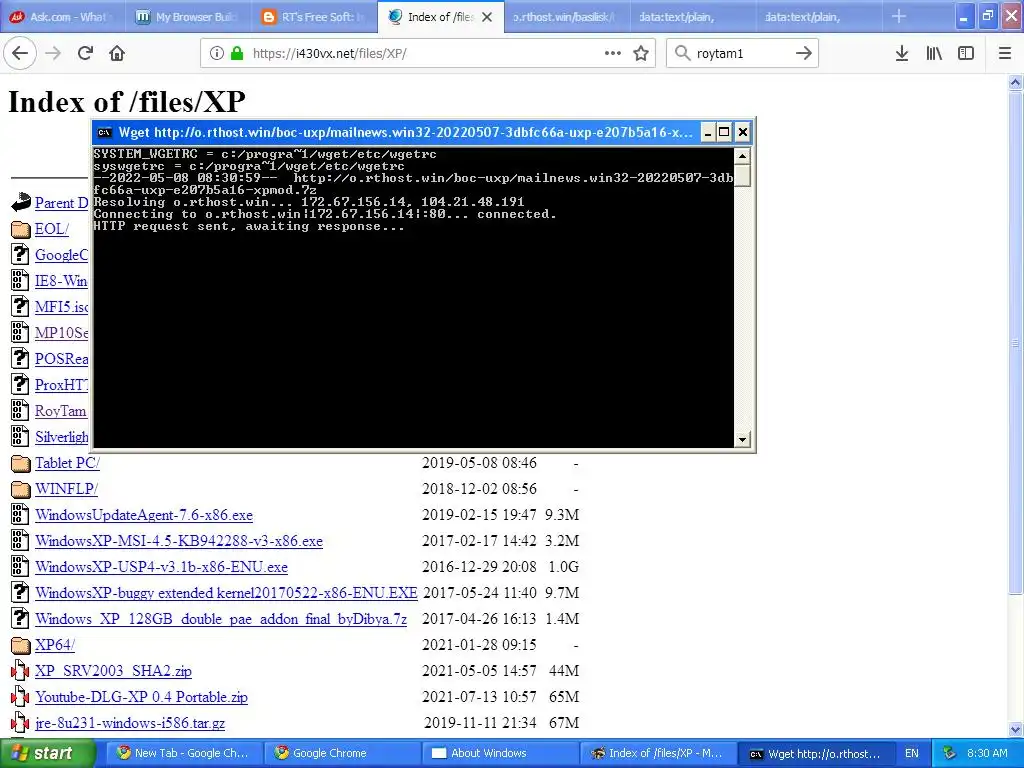Switch to the RT's Free Soft tab
This screenshot has height=768, width=1024.
point(313,17)
